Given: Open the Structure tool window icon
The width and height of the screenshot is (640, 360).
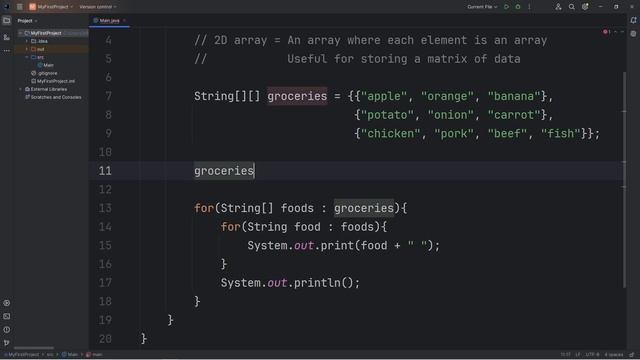Looking at the screenshot, I should [x=7, y=37].
